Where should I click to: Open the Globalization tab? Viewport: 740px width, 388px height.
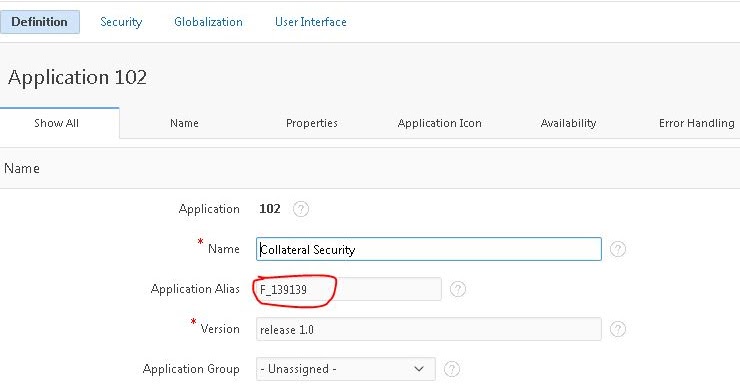[x=208, y=22]
